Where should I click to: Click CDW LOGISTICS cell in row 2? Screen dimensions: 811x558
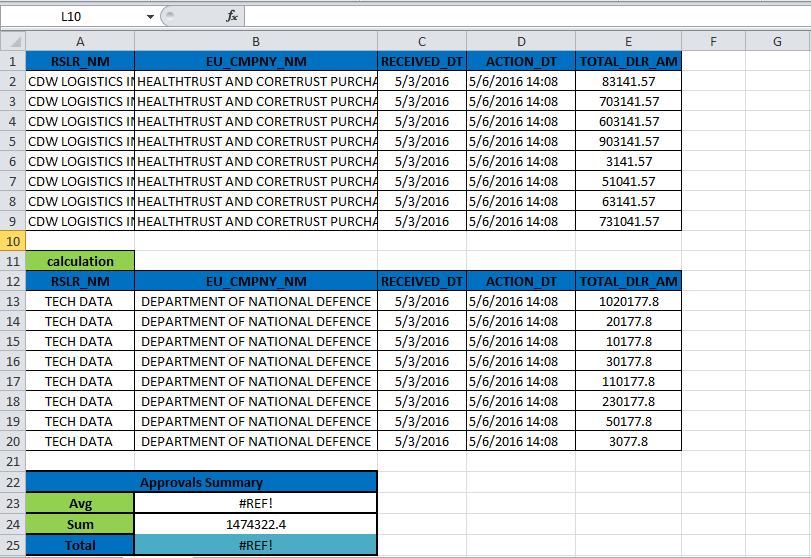[x=80, y=82]
